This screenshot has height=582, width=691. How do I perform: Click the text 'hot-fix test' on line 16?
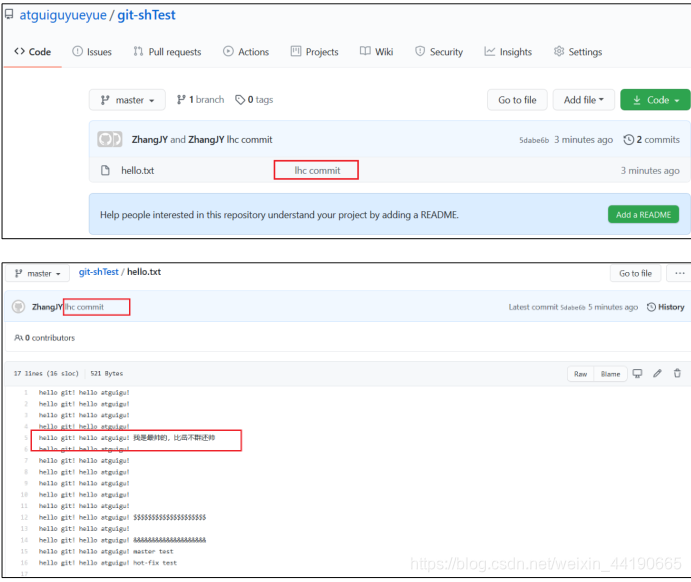coord(155,563)
